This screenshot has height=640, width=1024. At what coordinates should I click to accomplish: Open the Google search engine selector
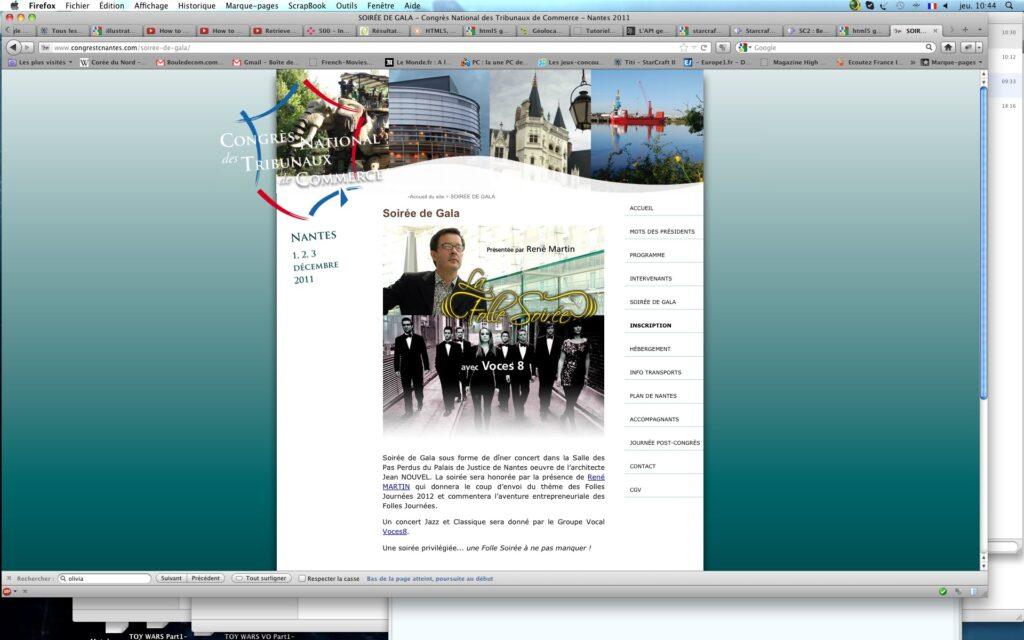point(744,48)
